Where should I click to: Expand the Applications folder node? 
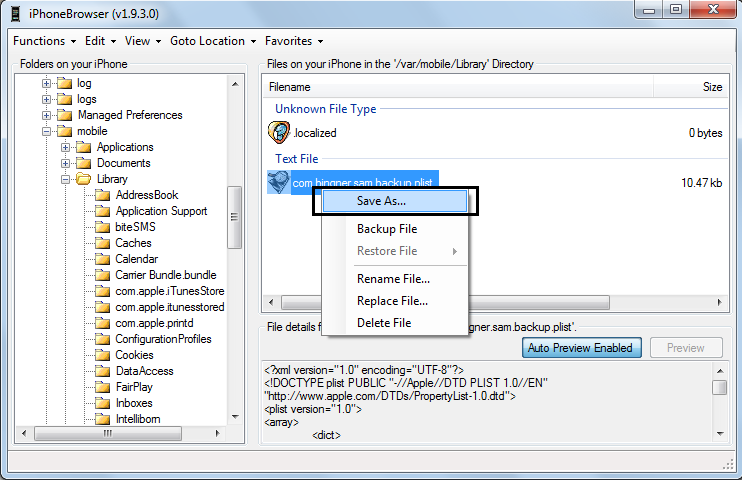tap(66, 148)
